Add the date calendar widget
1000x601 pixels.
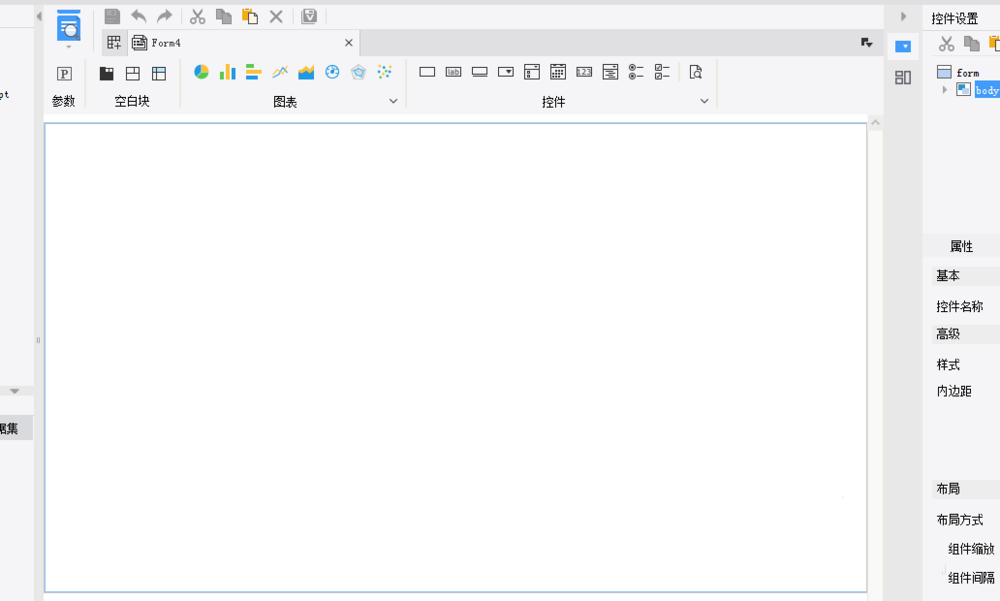(558, 72)
